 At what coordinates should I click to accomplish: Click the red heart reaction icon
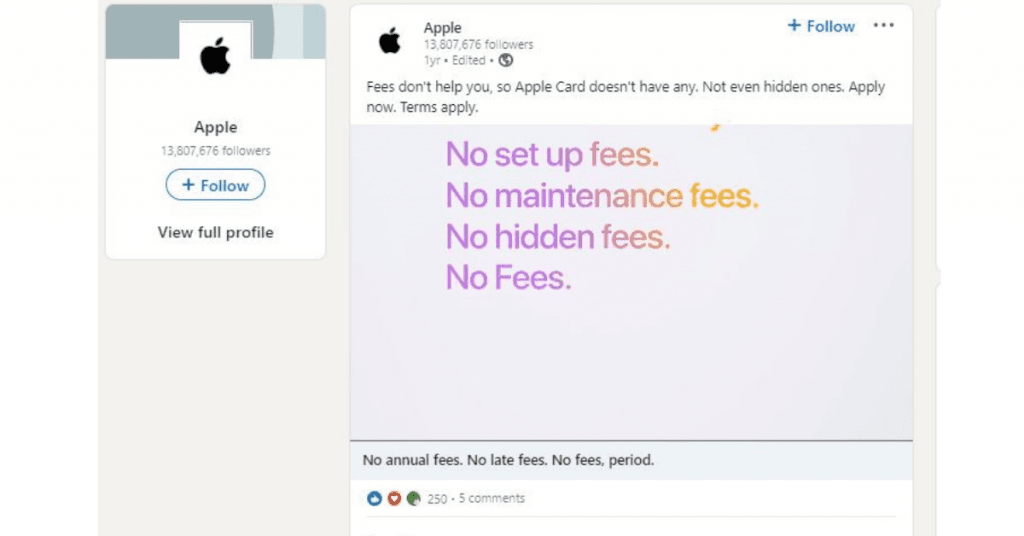click(394, 499)
